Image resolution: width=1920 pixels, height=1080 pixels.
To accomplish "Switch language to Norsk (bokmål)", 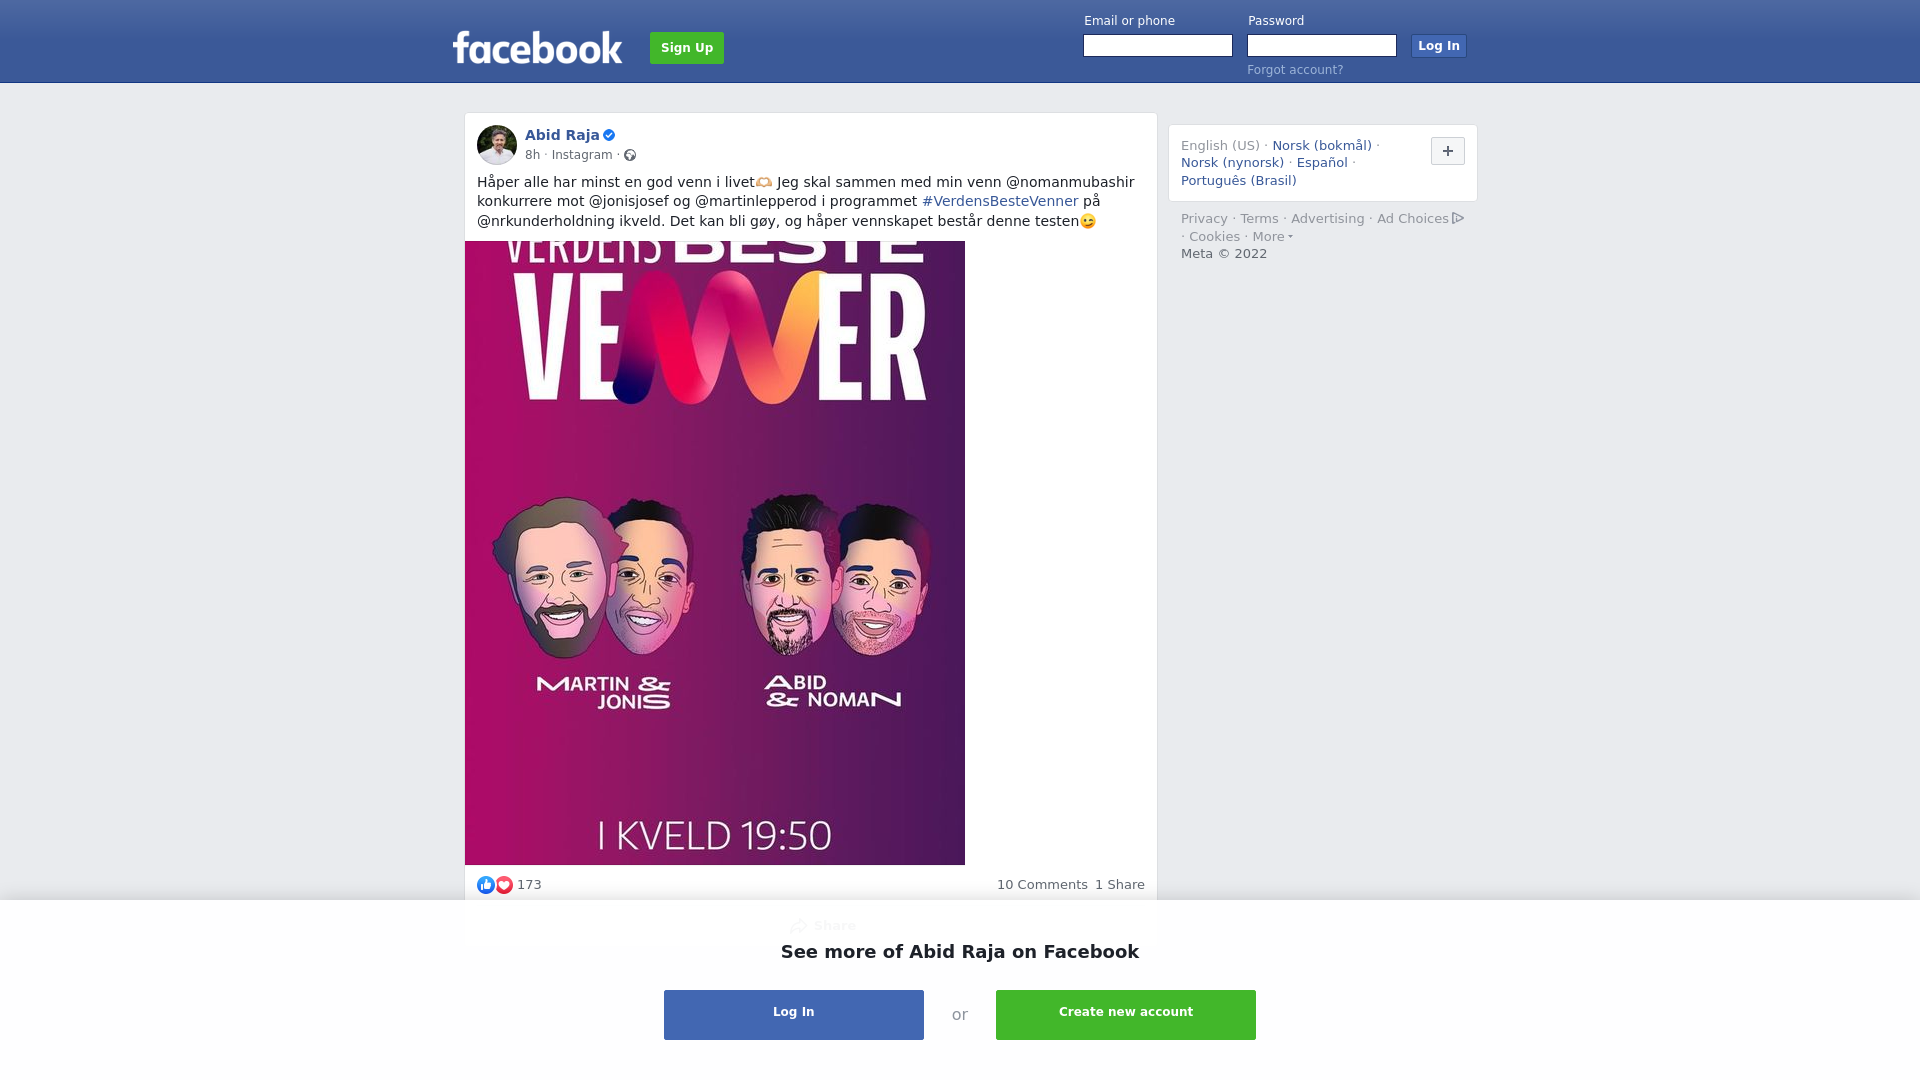I will point(1322,146).
